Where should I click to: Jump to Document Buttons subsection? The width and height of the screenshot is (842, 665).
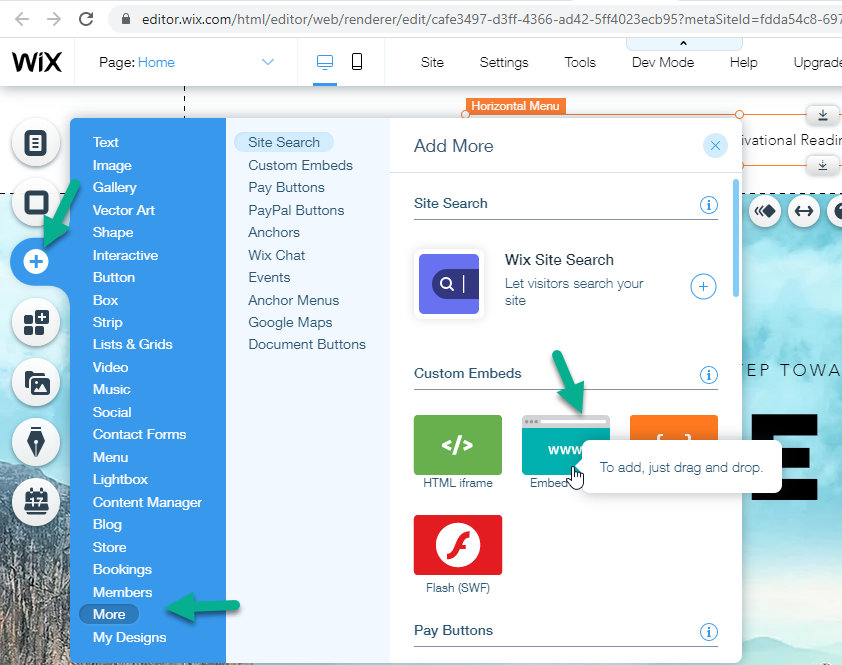pos(307,344)
